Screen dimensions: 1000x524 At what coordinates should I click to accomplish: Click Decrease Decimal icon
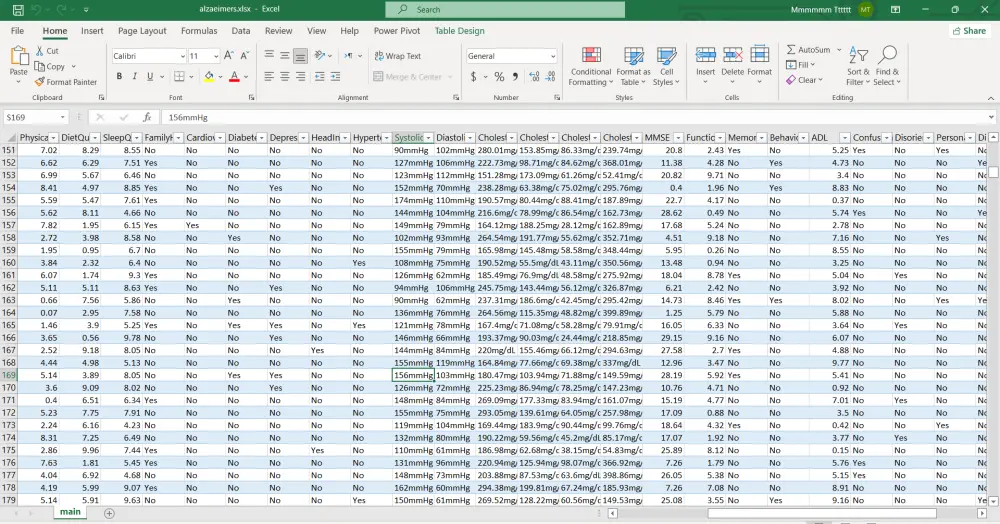point(550,76)
